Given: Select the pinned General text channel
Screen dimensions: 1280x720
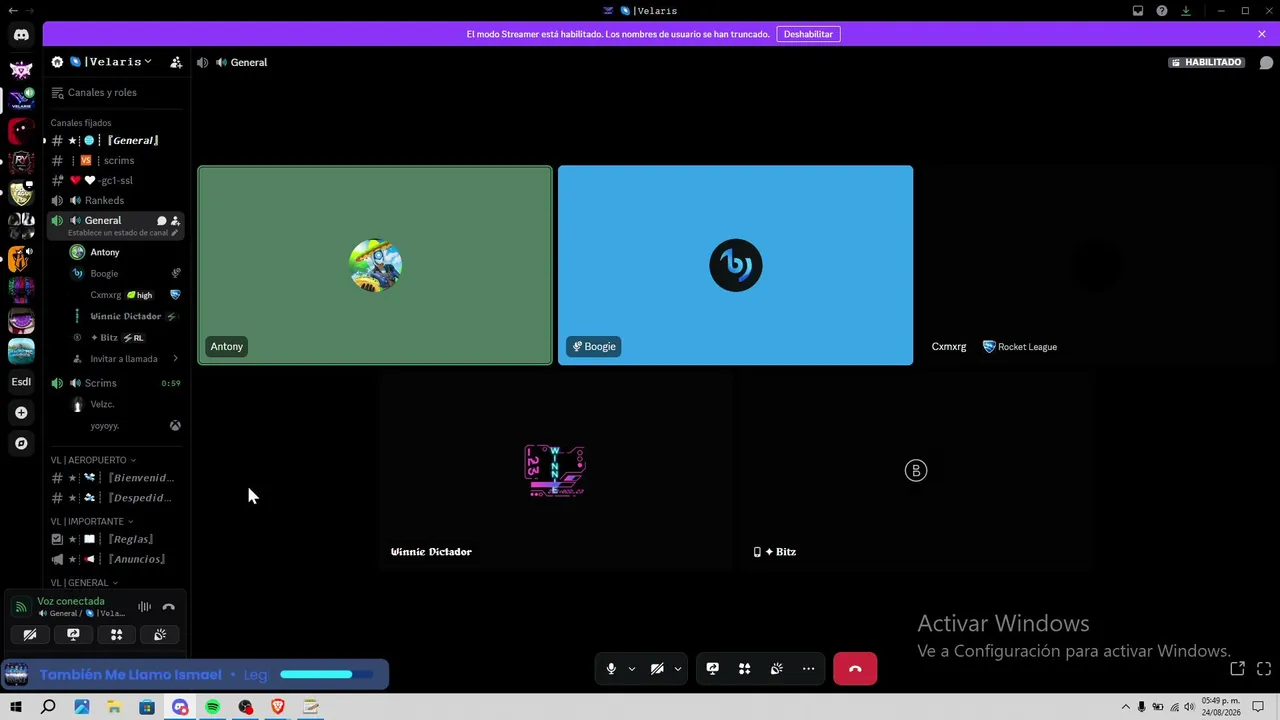Looking at the screenshot, I should [116, 140].
